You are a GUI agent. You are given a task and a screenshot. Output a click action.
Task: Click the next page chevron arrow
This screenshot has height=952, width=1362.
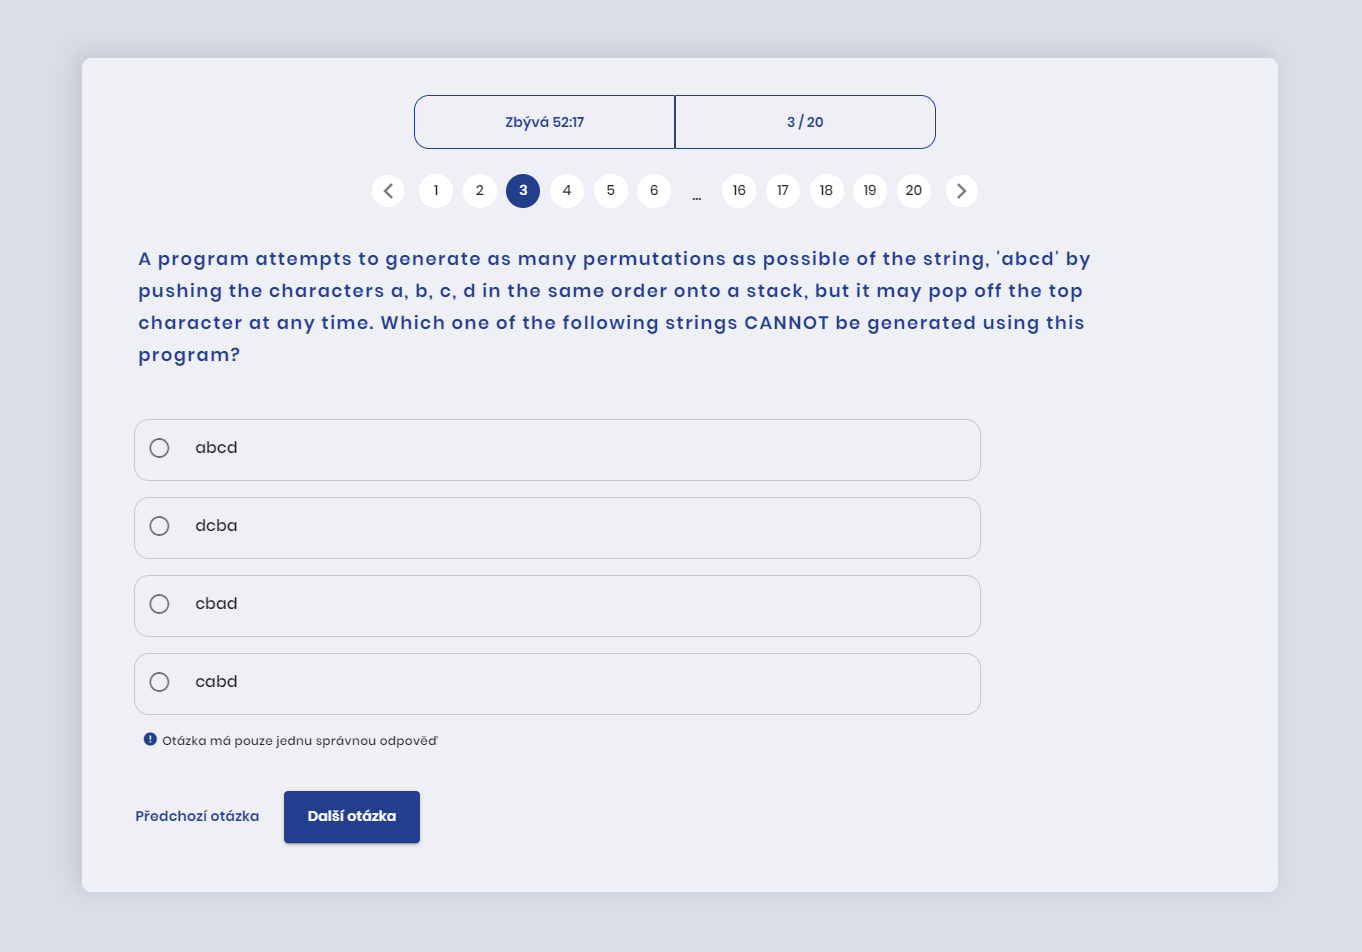pos(962,191)
